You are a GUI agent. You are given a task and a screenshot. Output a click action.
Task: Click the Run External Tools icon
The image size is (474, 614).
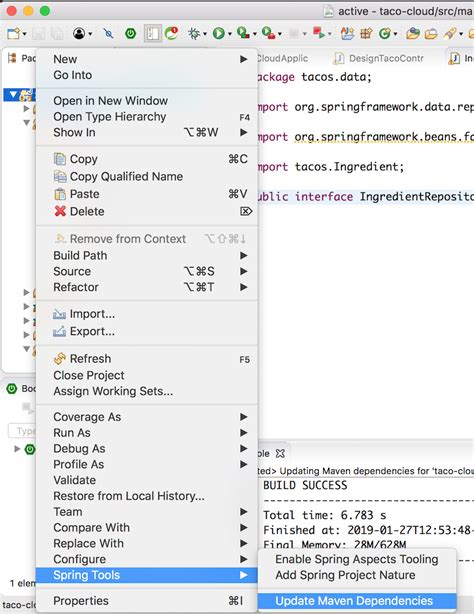tap(268, 33)
